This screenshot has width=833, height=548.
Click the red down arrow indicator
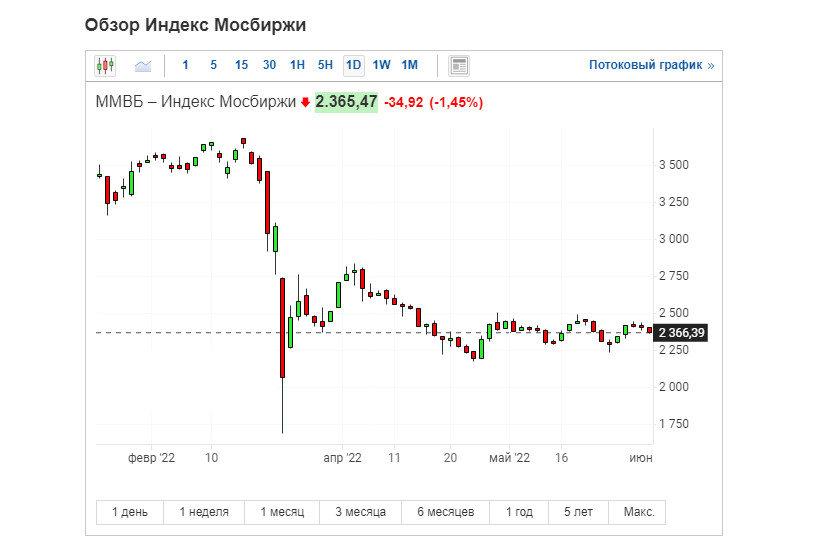click(305, 102)
